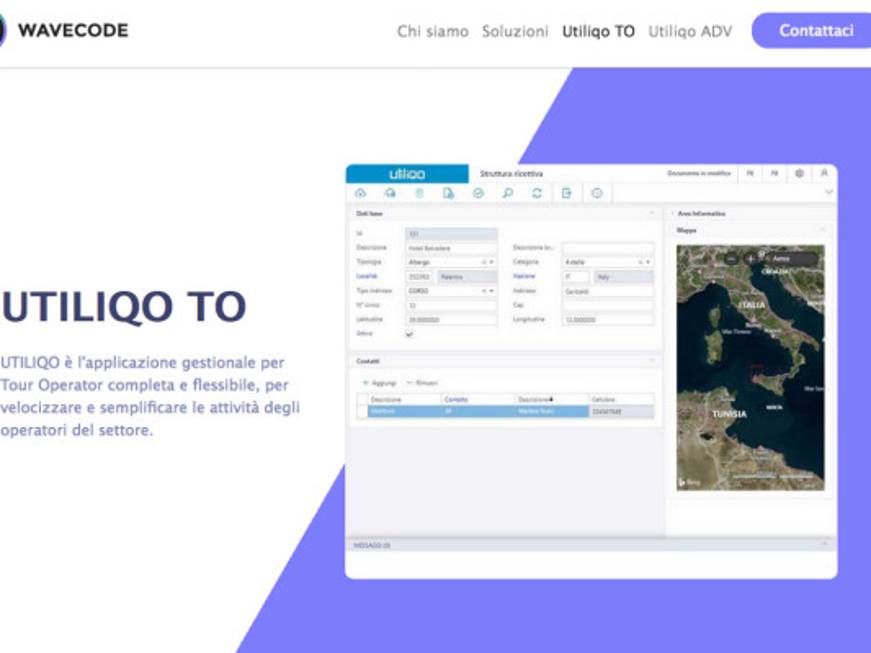Click the blue Nazione label link
Screen dimensions: 871x653
coord(524,276)
